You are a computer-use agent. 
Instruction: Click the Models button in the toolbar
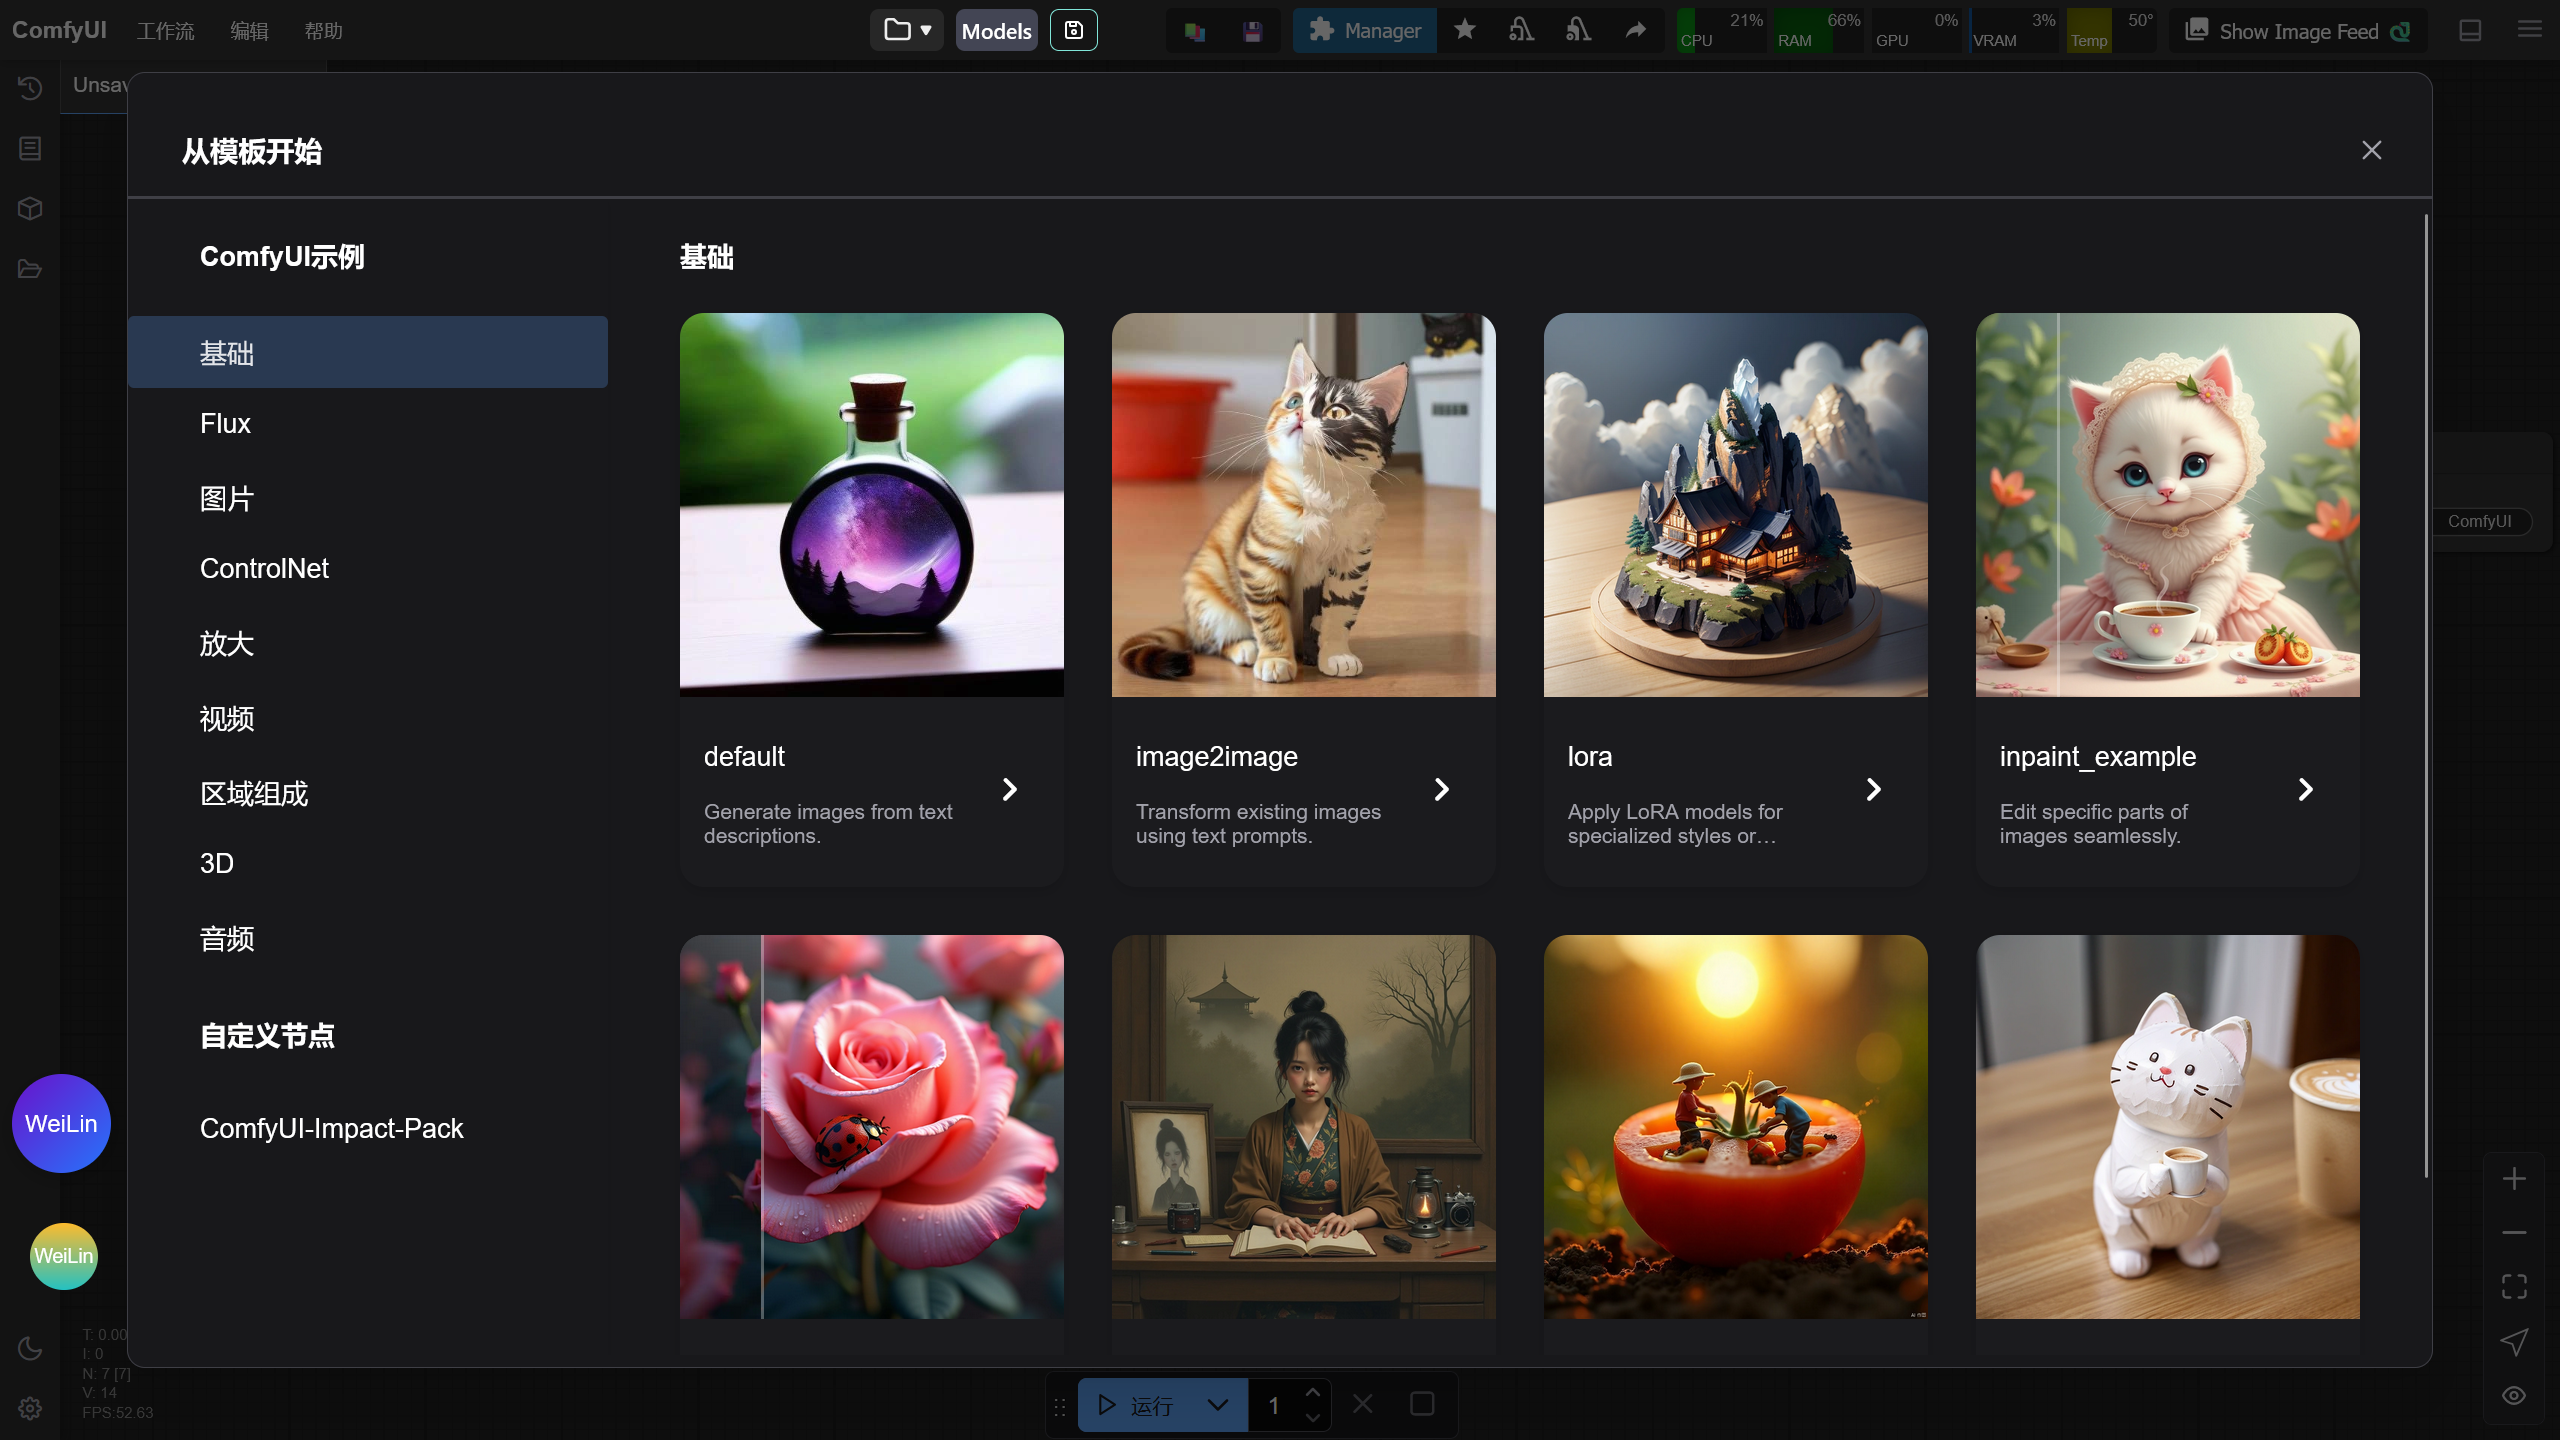(x=995, y=30)
